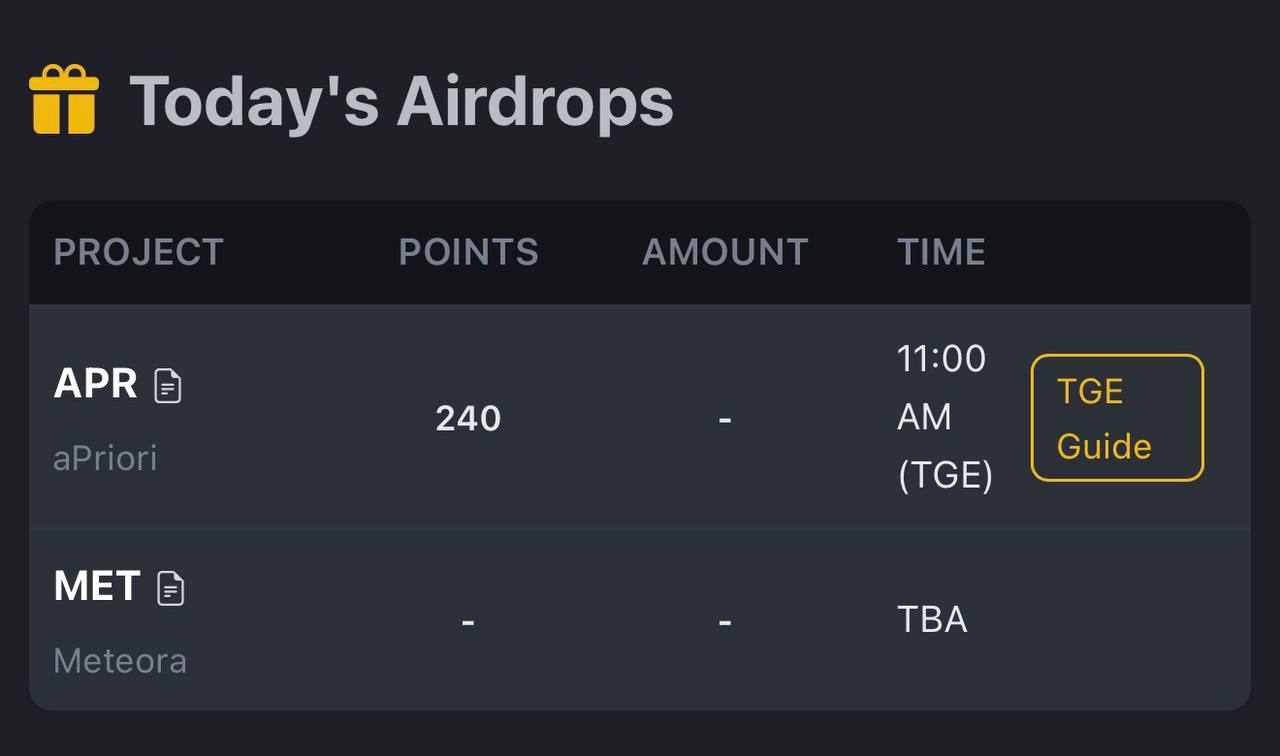Click the points dash in MET row
This screenshot has height=756, width=1280.
[x=468, y=622]
